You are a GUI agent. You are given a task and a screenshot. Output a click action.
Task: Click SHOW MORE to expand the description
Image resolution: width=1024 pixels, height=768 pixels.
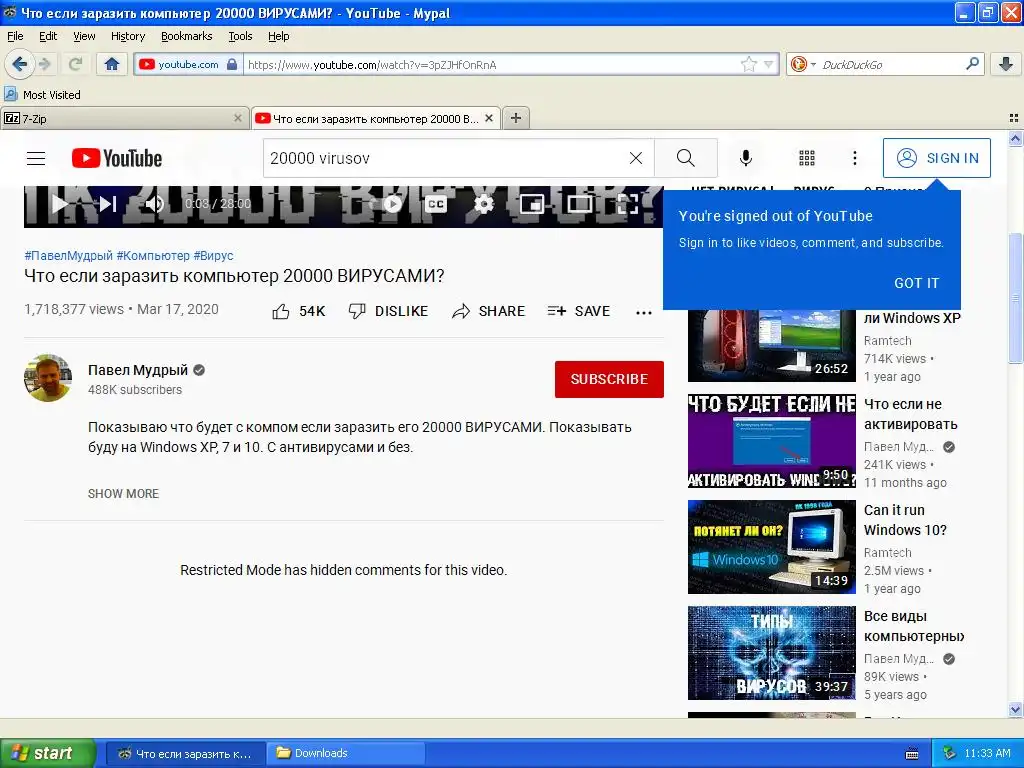coord(123,494)
